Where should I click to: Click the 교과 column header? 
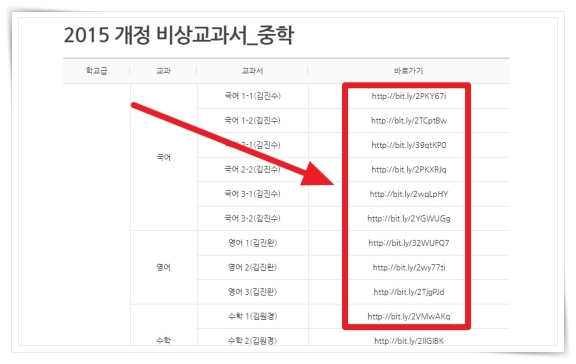pyautogui.click(x=163, y=71)
